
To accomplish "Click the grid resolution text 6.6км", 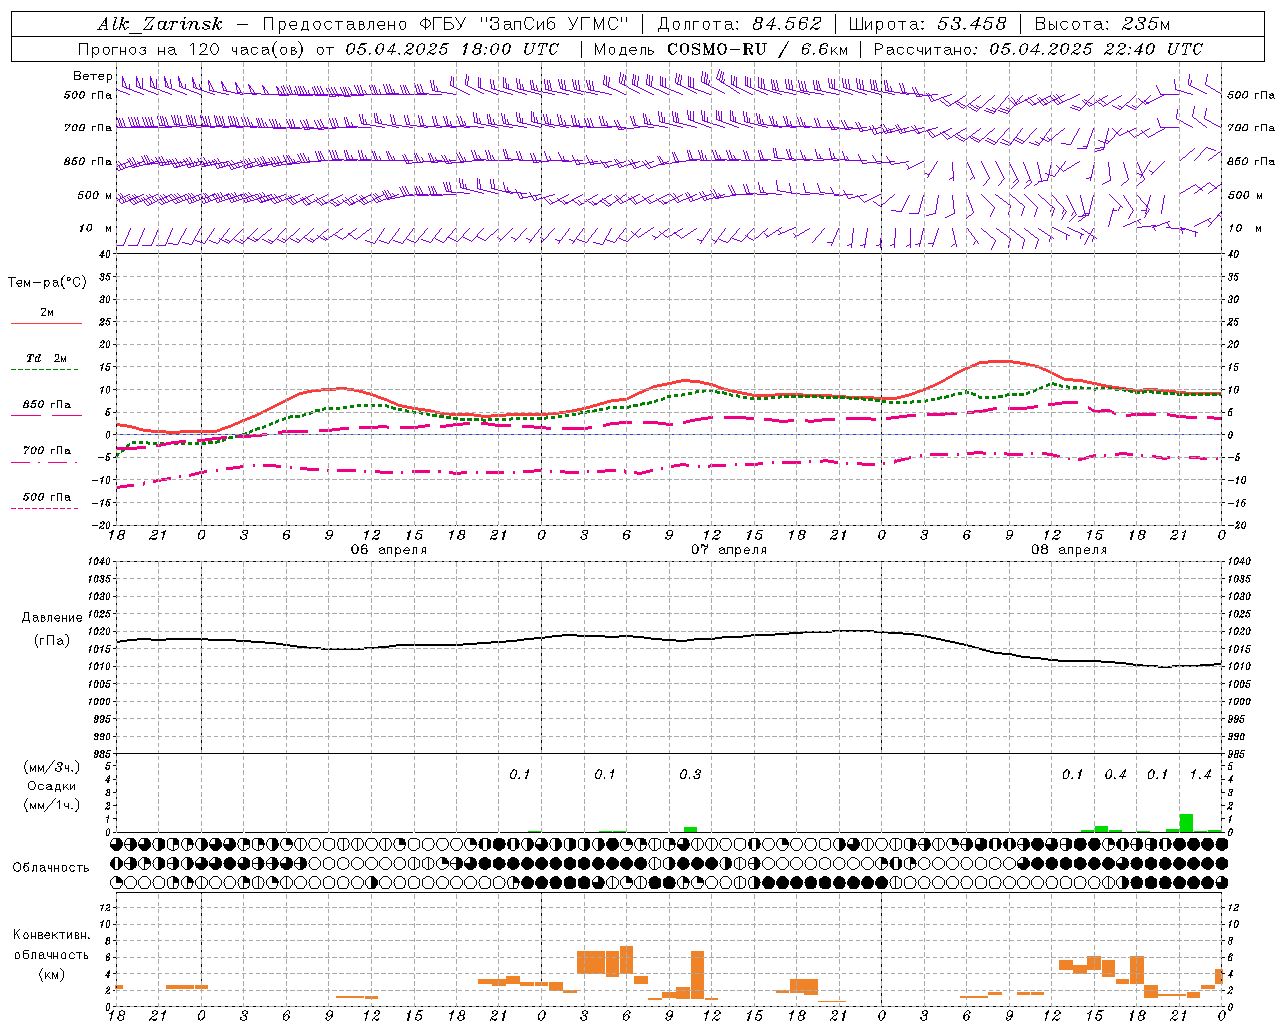I will pyautogui.click(x=825, y=49).
